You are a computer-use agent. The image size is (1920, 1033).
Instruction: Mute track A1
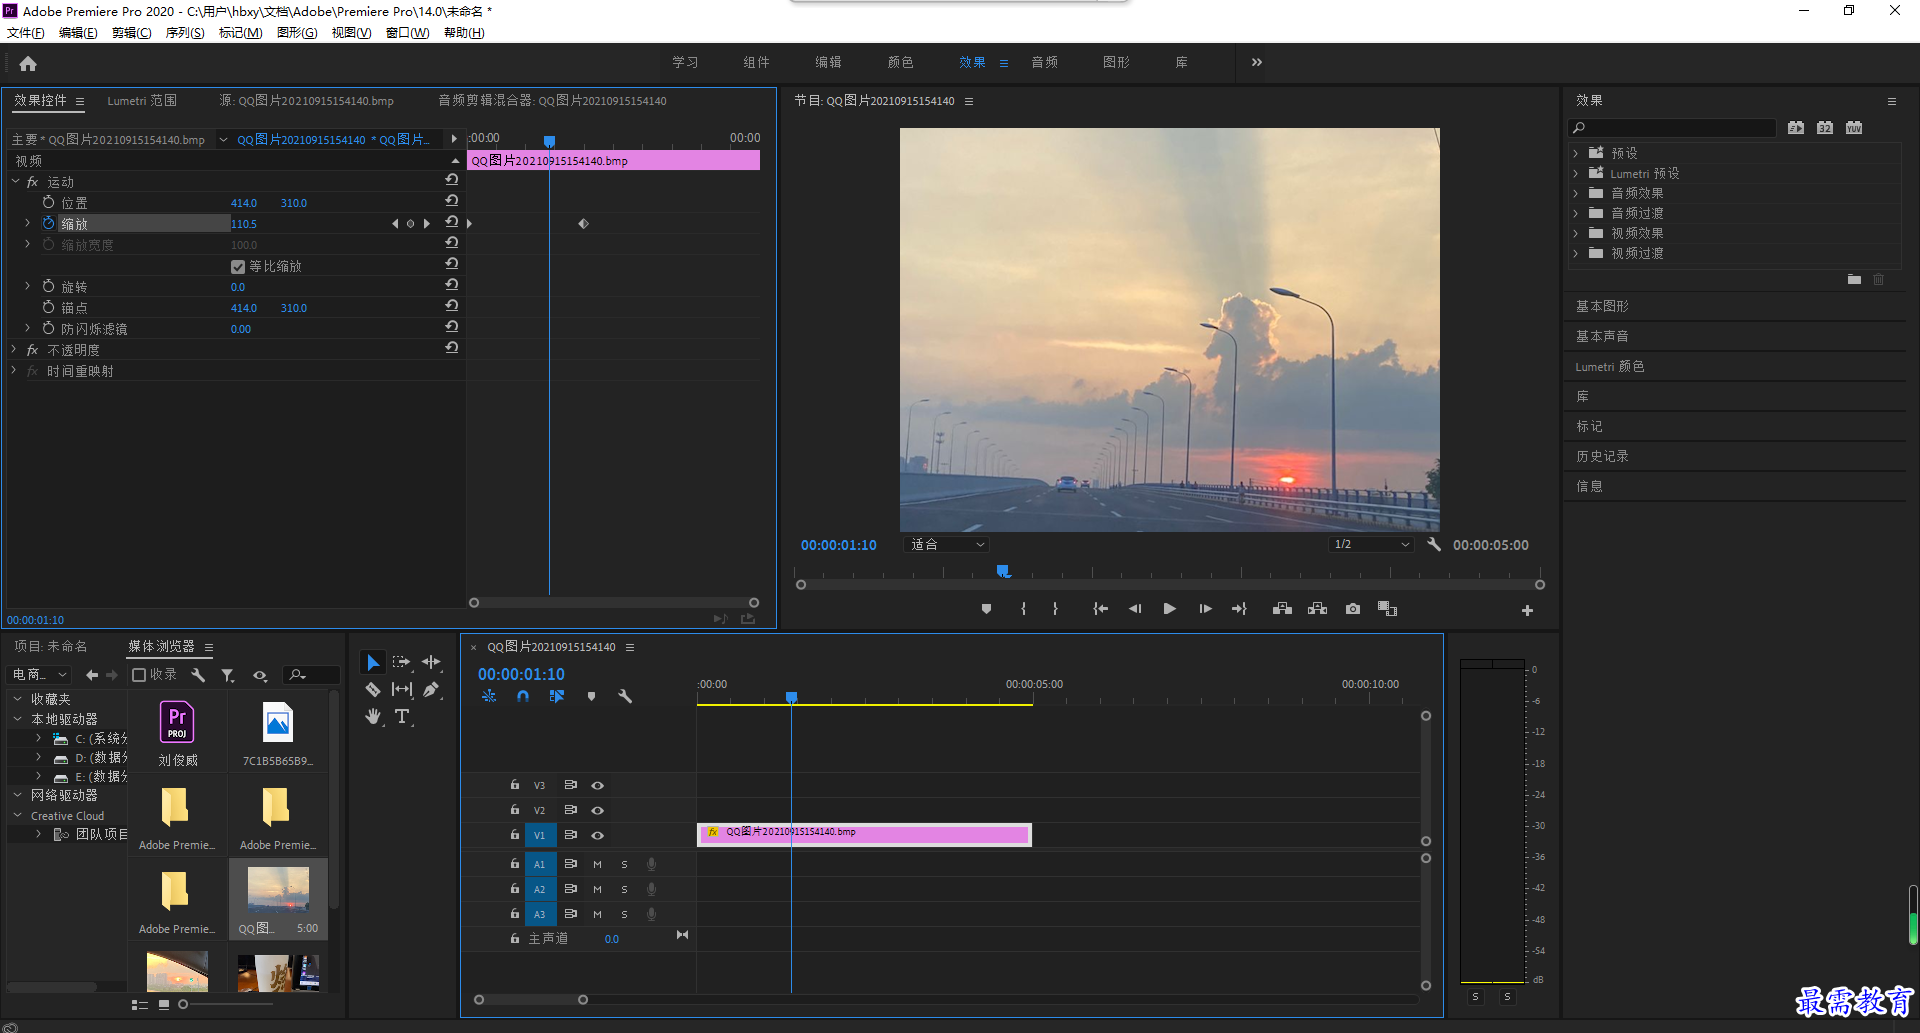597,864
